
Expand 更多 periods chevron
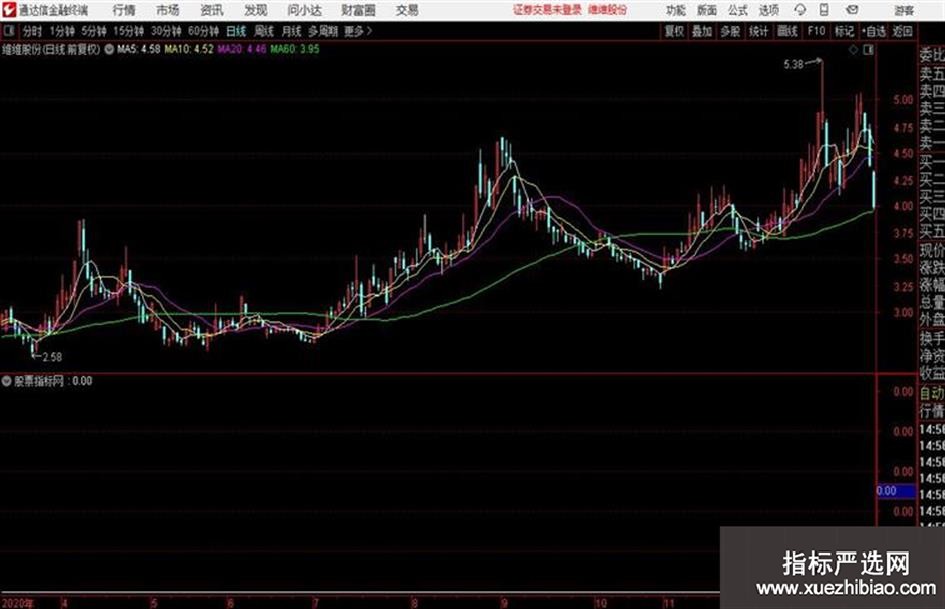point(358,31)
